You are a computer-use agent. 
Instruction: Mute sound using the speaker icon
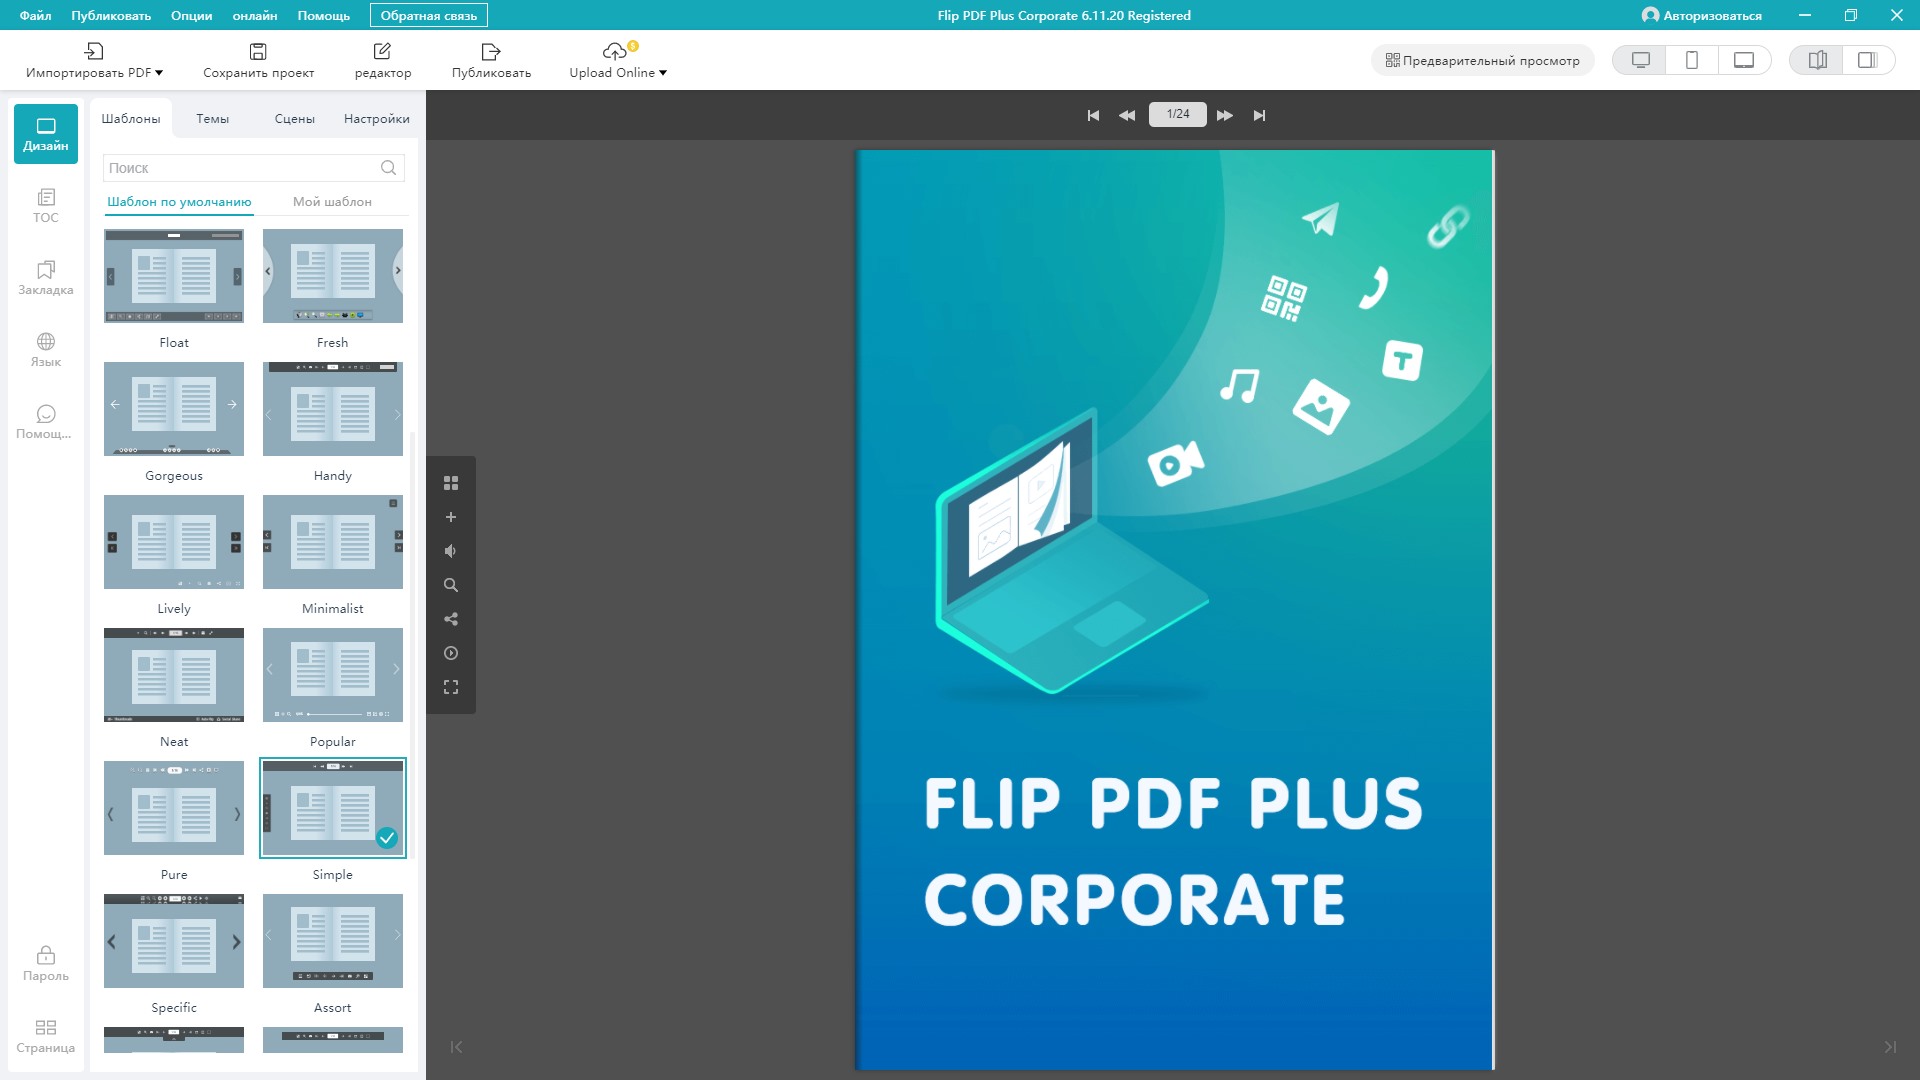pyautogui.click(x=451, y=551)
